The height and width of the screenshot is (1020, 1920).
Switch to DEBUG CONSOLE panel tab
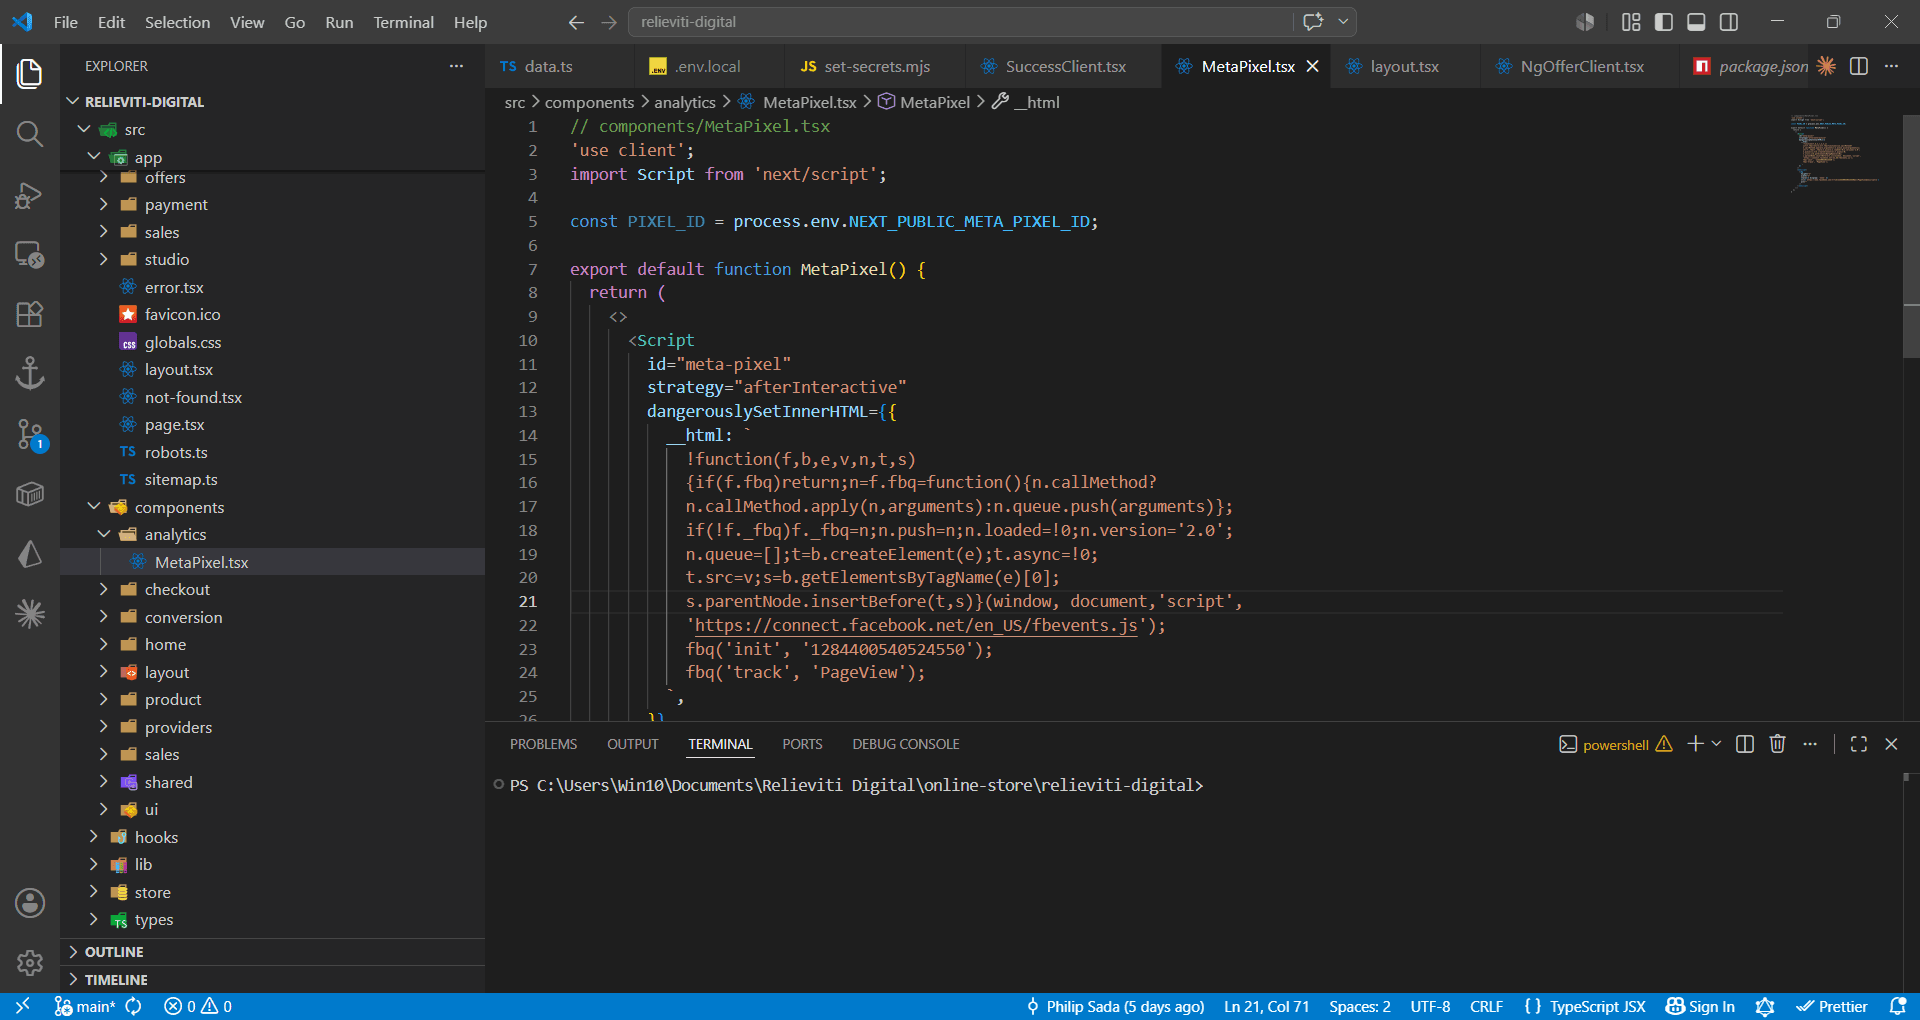click(905, 744)
